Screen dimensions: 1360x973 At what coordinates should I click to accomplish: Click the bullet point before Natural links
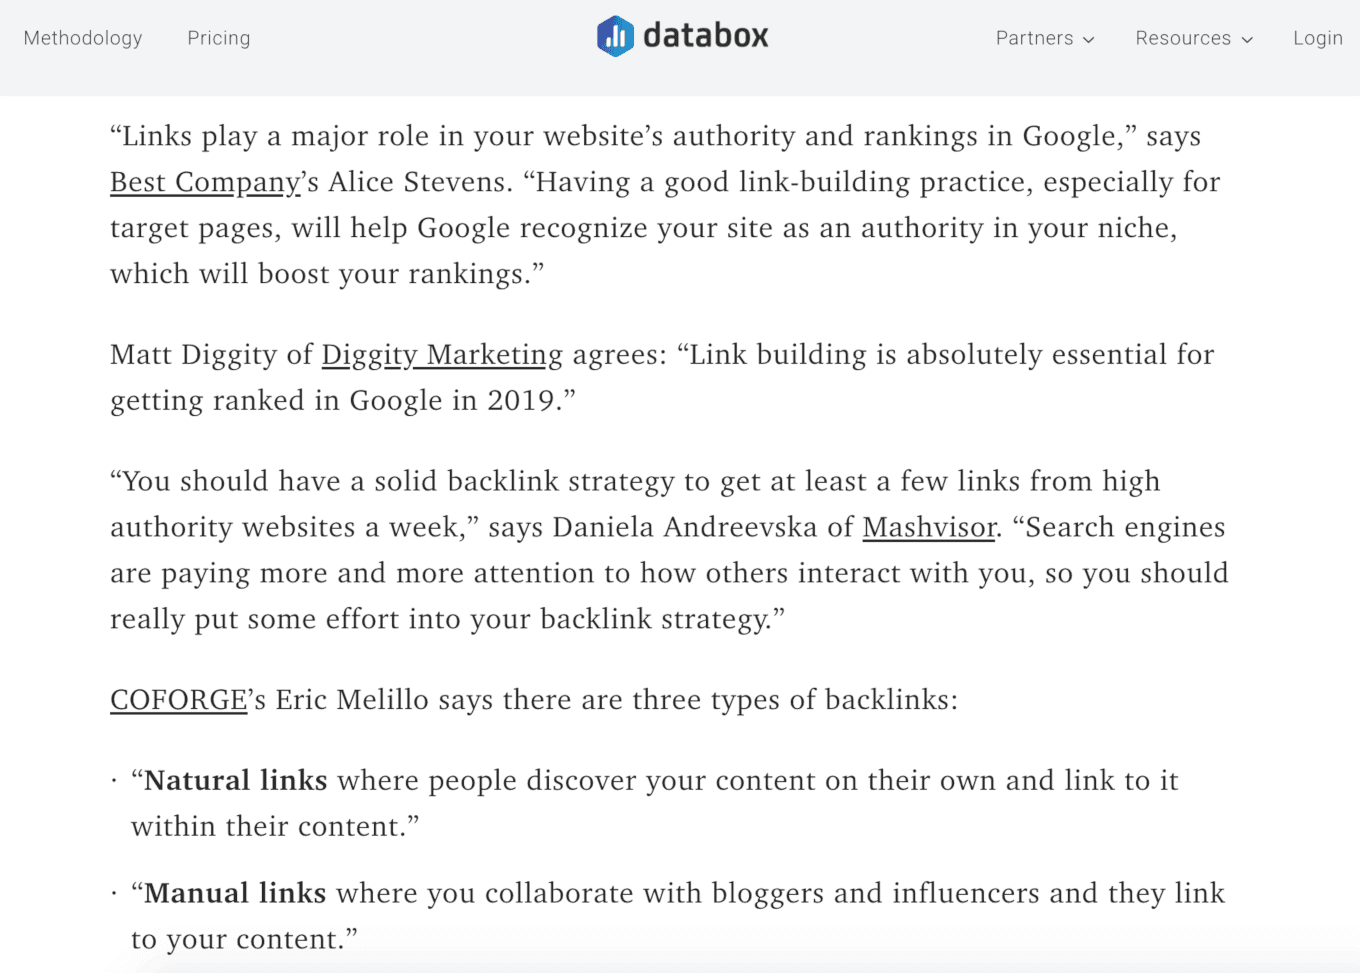[x=113, y=780]
